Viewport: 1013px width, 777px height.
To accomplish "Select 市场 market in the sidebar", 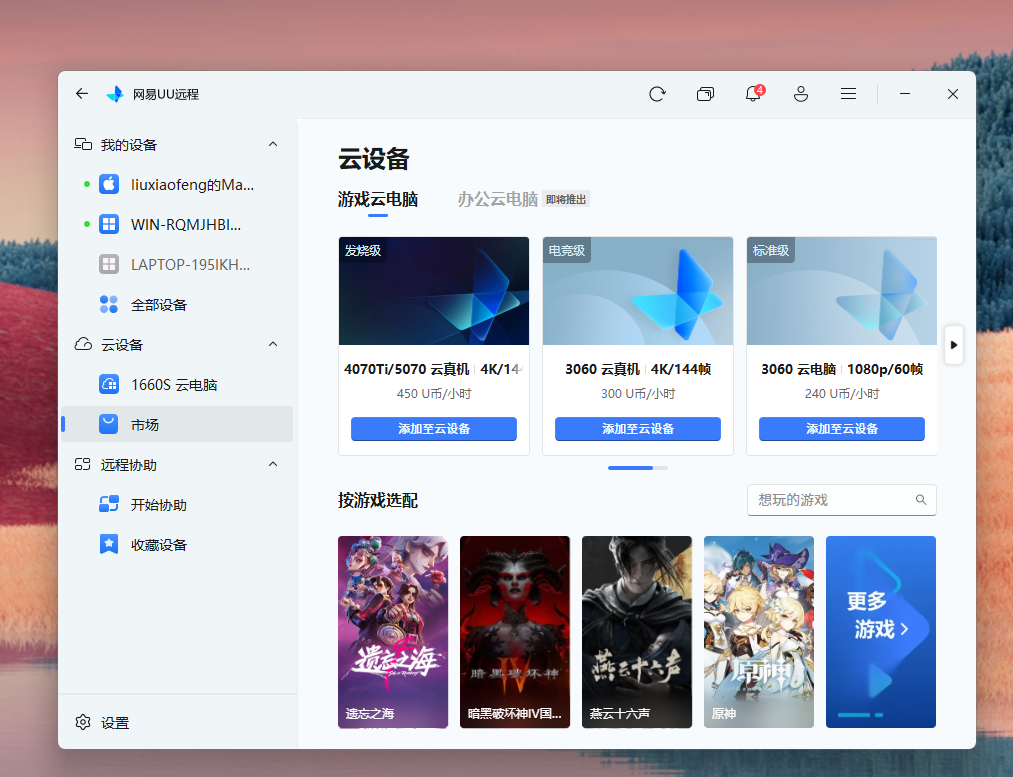I will [177, 424].
